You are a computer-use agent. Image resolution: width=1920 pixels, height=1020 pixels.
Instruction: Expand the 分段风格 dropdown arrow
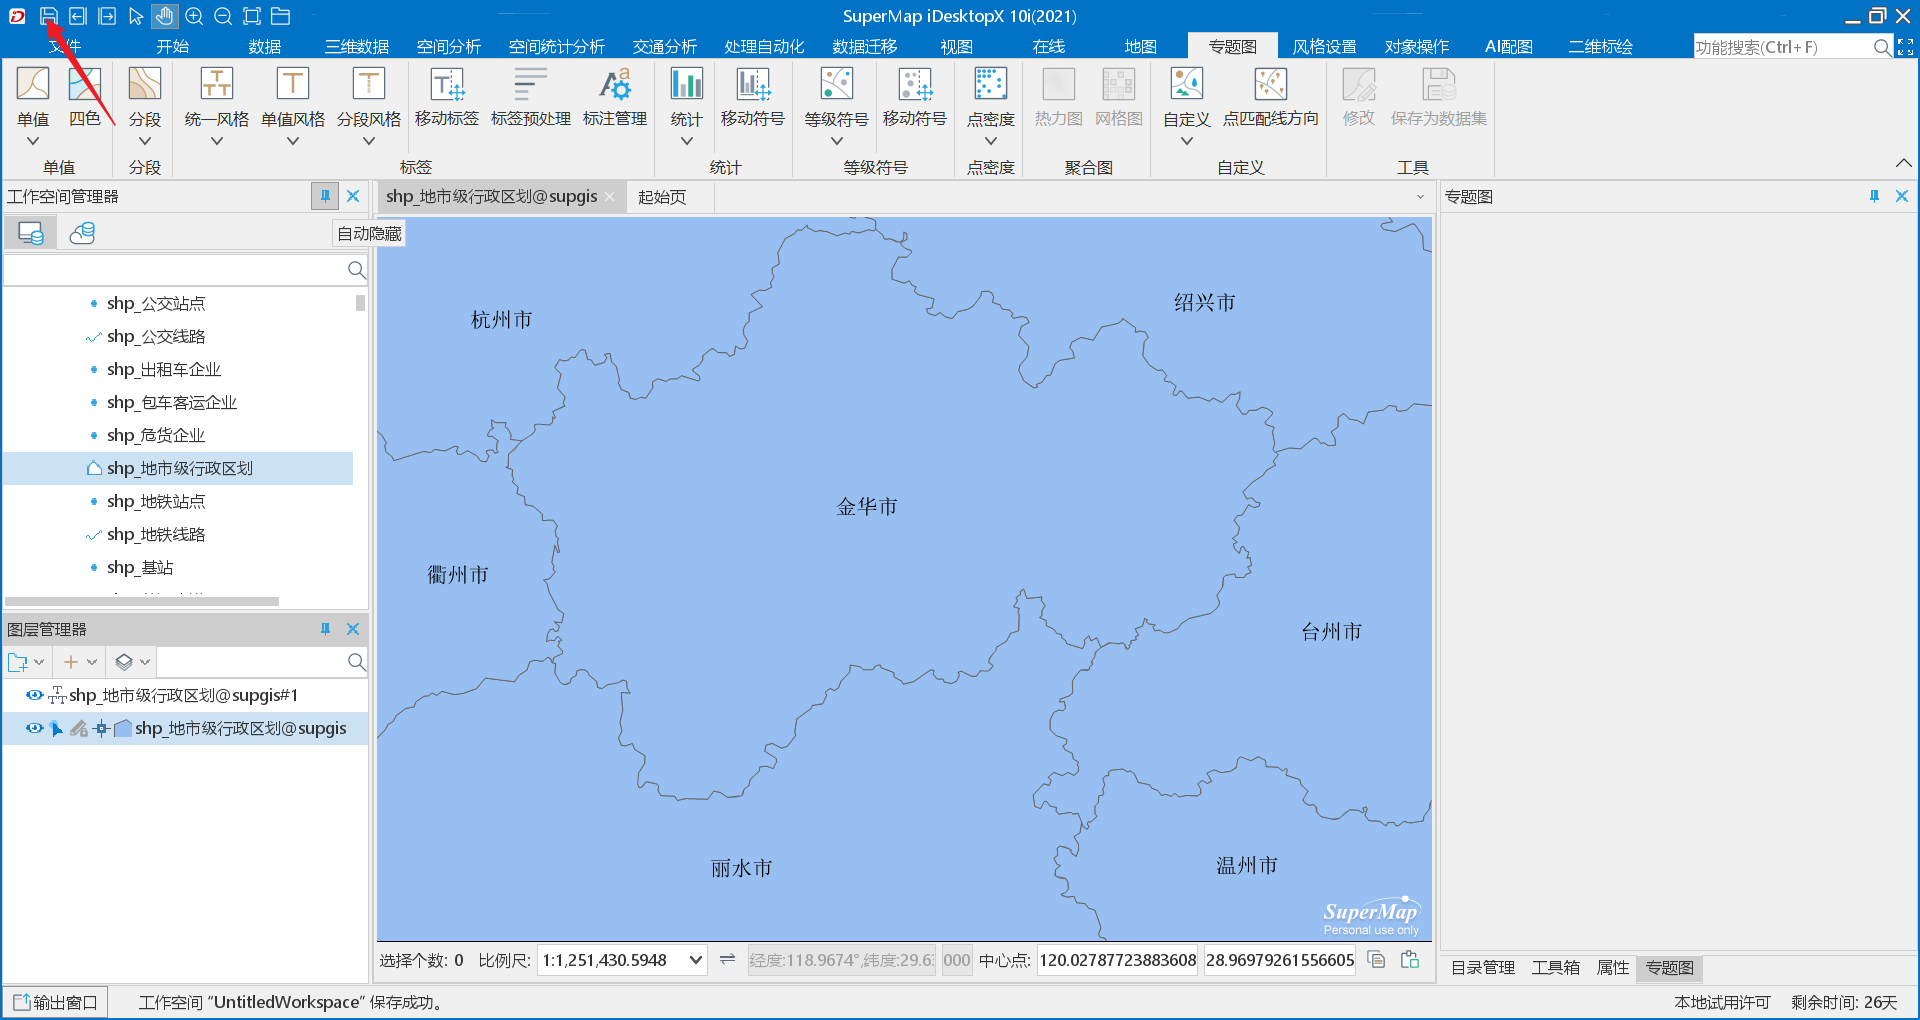coord(369,141)
